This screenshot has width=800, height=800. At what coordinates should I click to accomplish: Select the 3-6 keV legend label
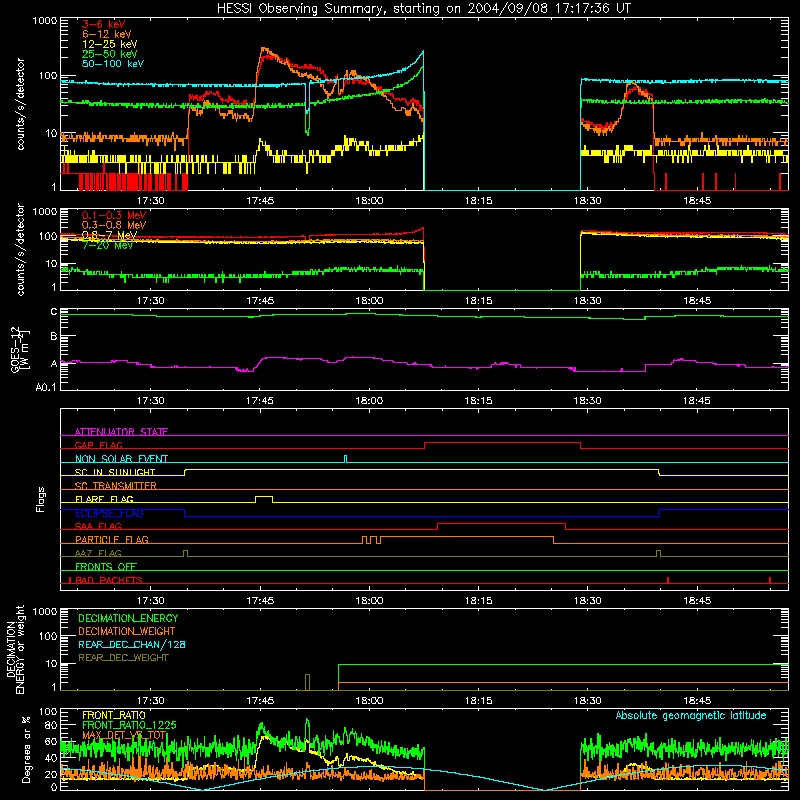[104, 24]
